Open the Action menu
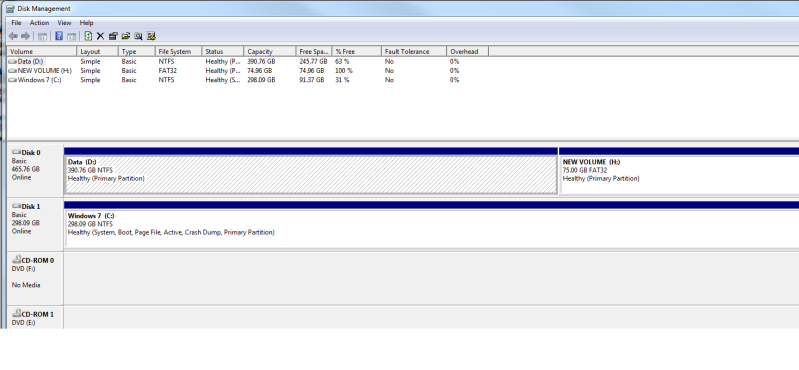Screen dimensions: 799x370 coord(39,23)
